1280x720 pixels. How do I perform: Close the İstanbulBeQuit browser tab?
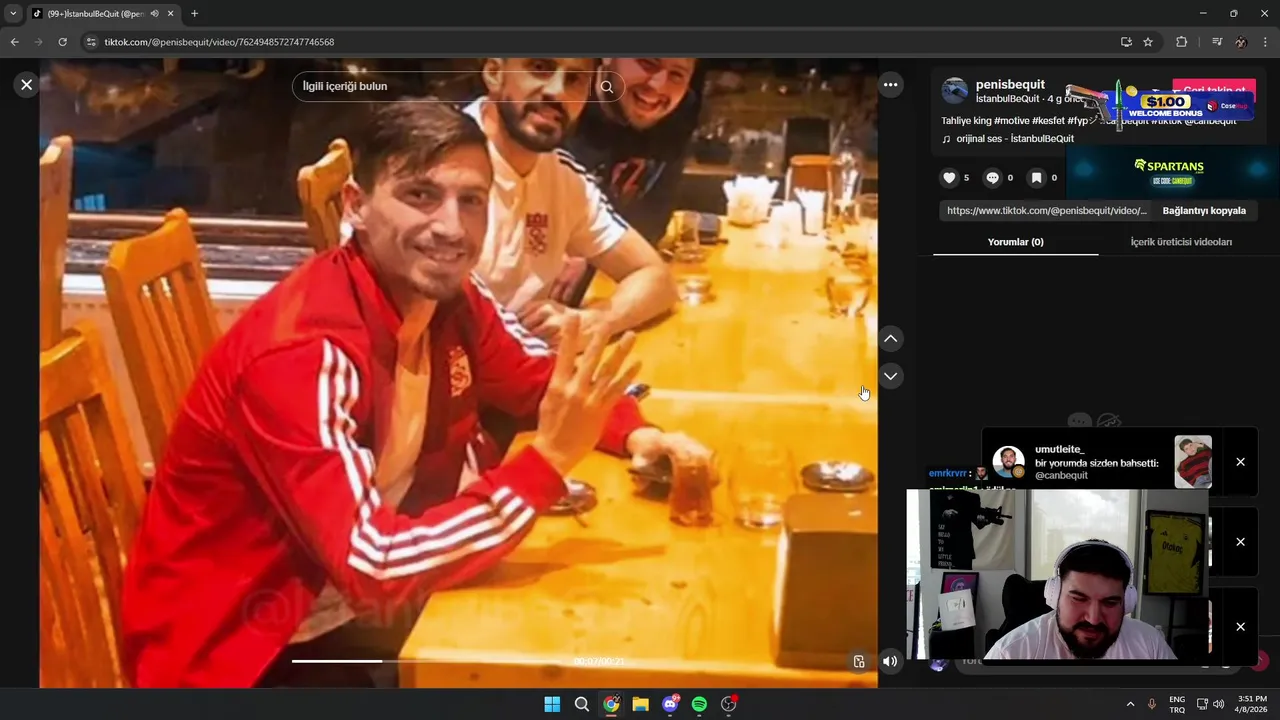171,14
